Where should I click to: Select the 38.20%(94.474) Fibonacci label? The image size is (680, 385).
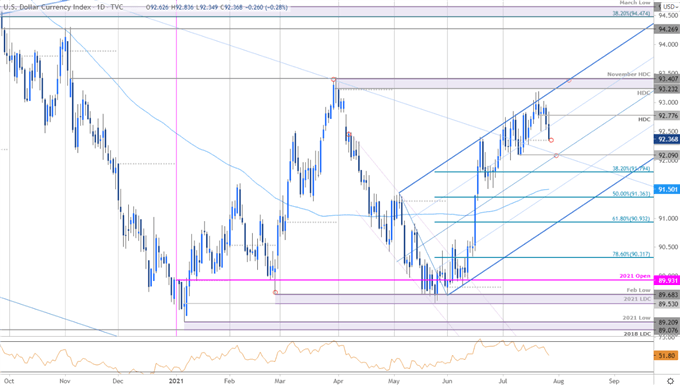coord(632,13)
